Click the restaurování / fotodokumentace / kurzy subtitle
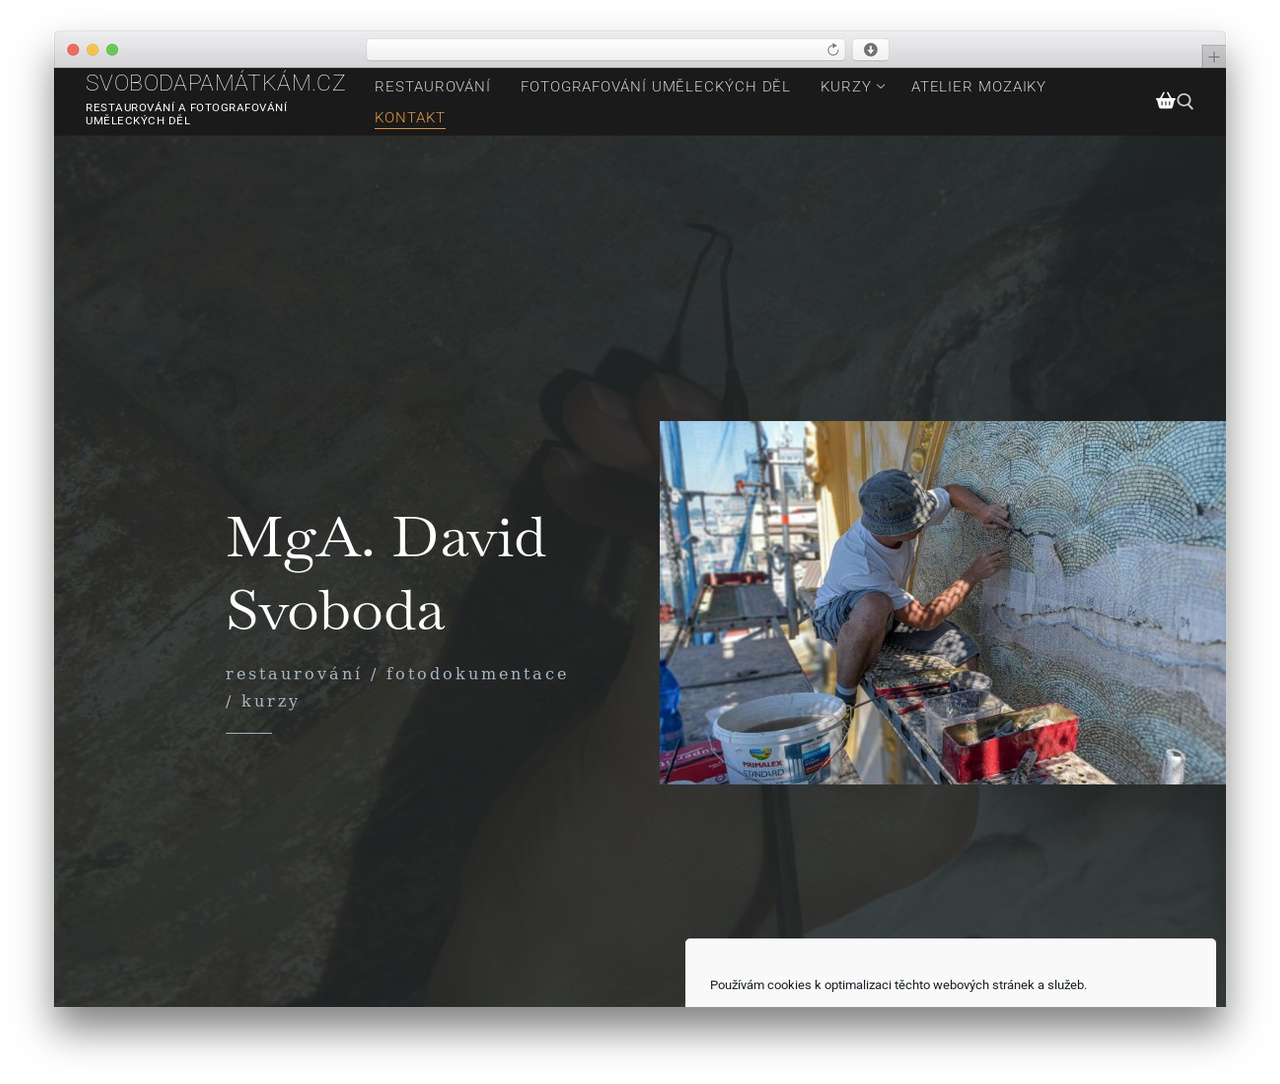 397,687
